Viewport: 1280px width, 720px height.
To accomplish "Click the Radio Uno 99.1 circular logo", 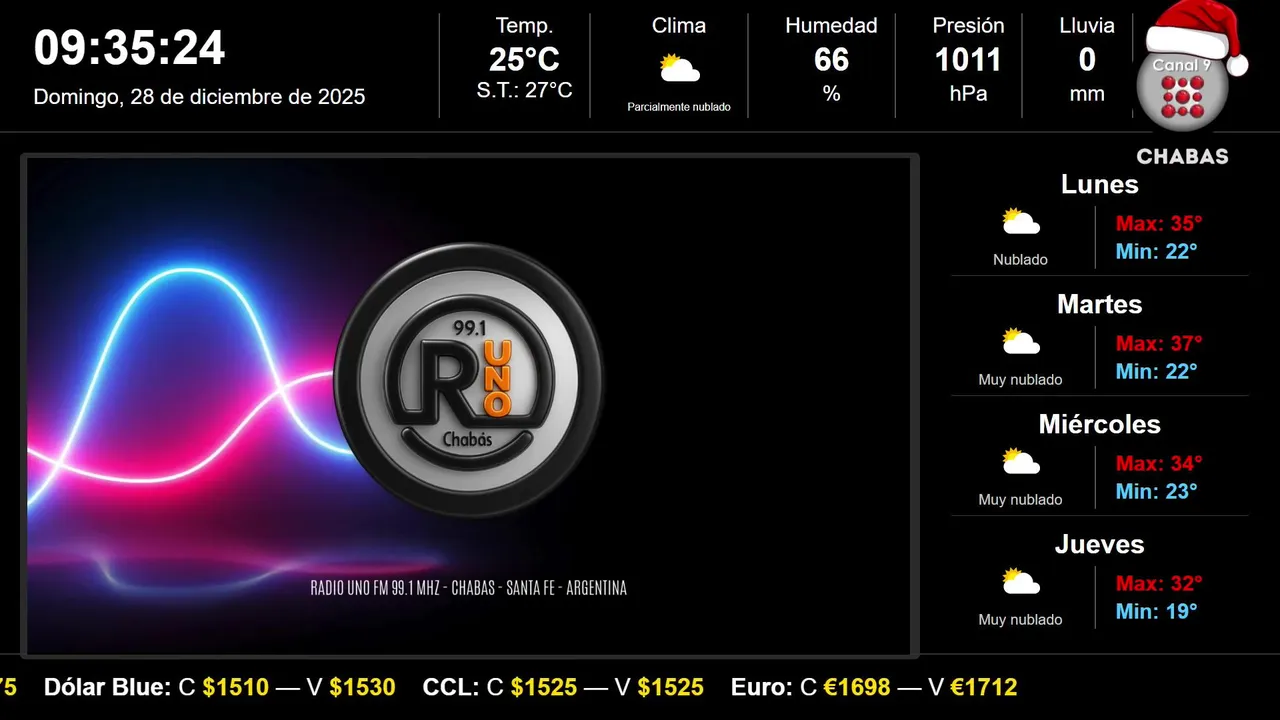I will (469, 380).
